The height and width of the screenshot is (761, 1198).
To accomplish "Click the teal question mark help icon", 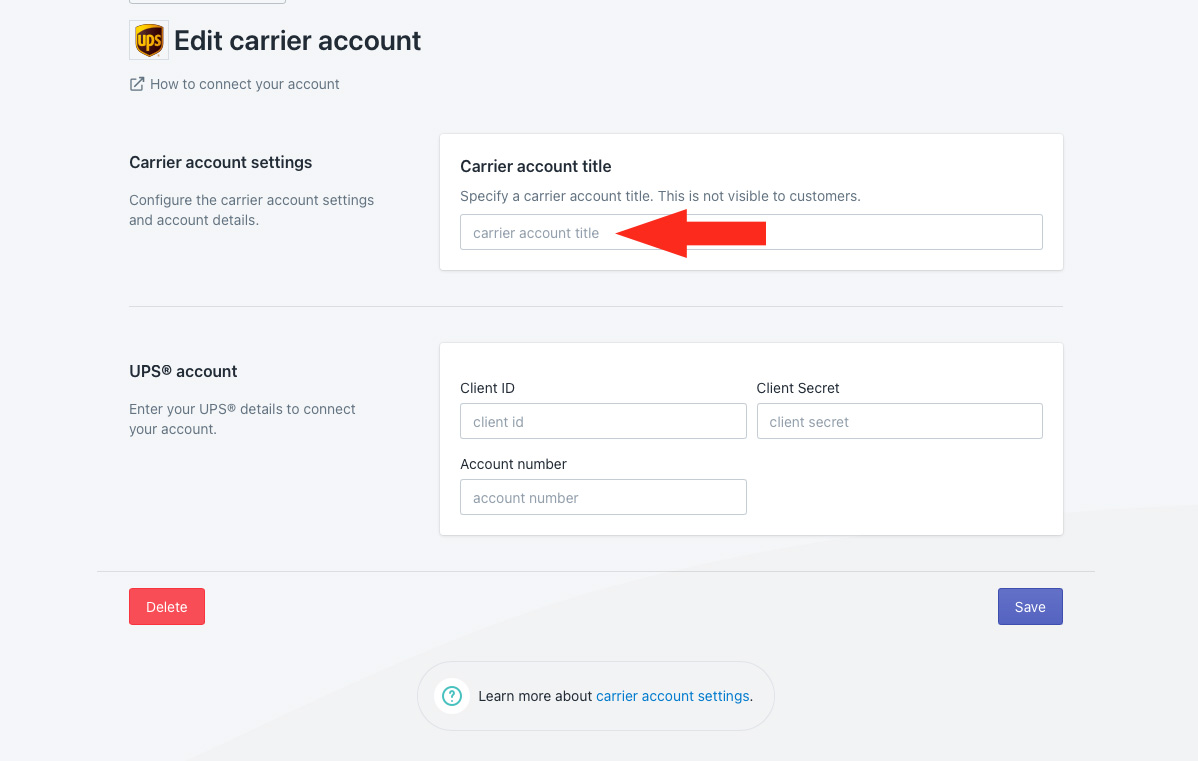I will (452, 696).
